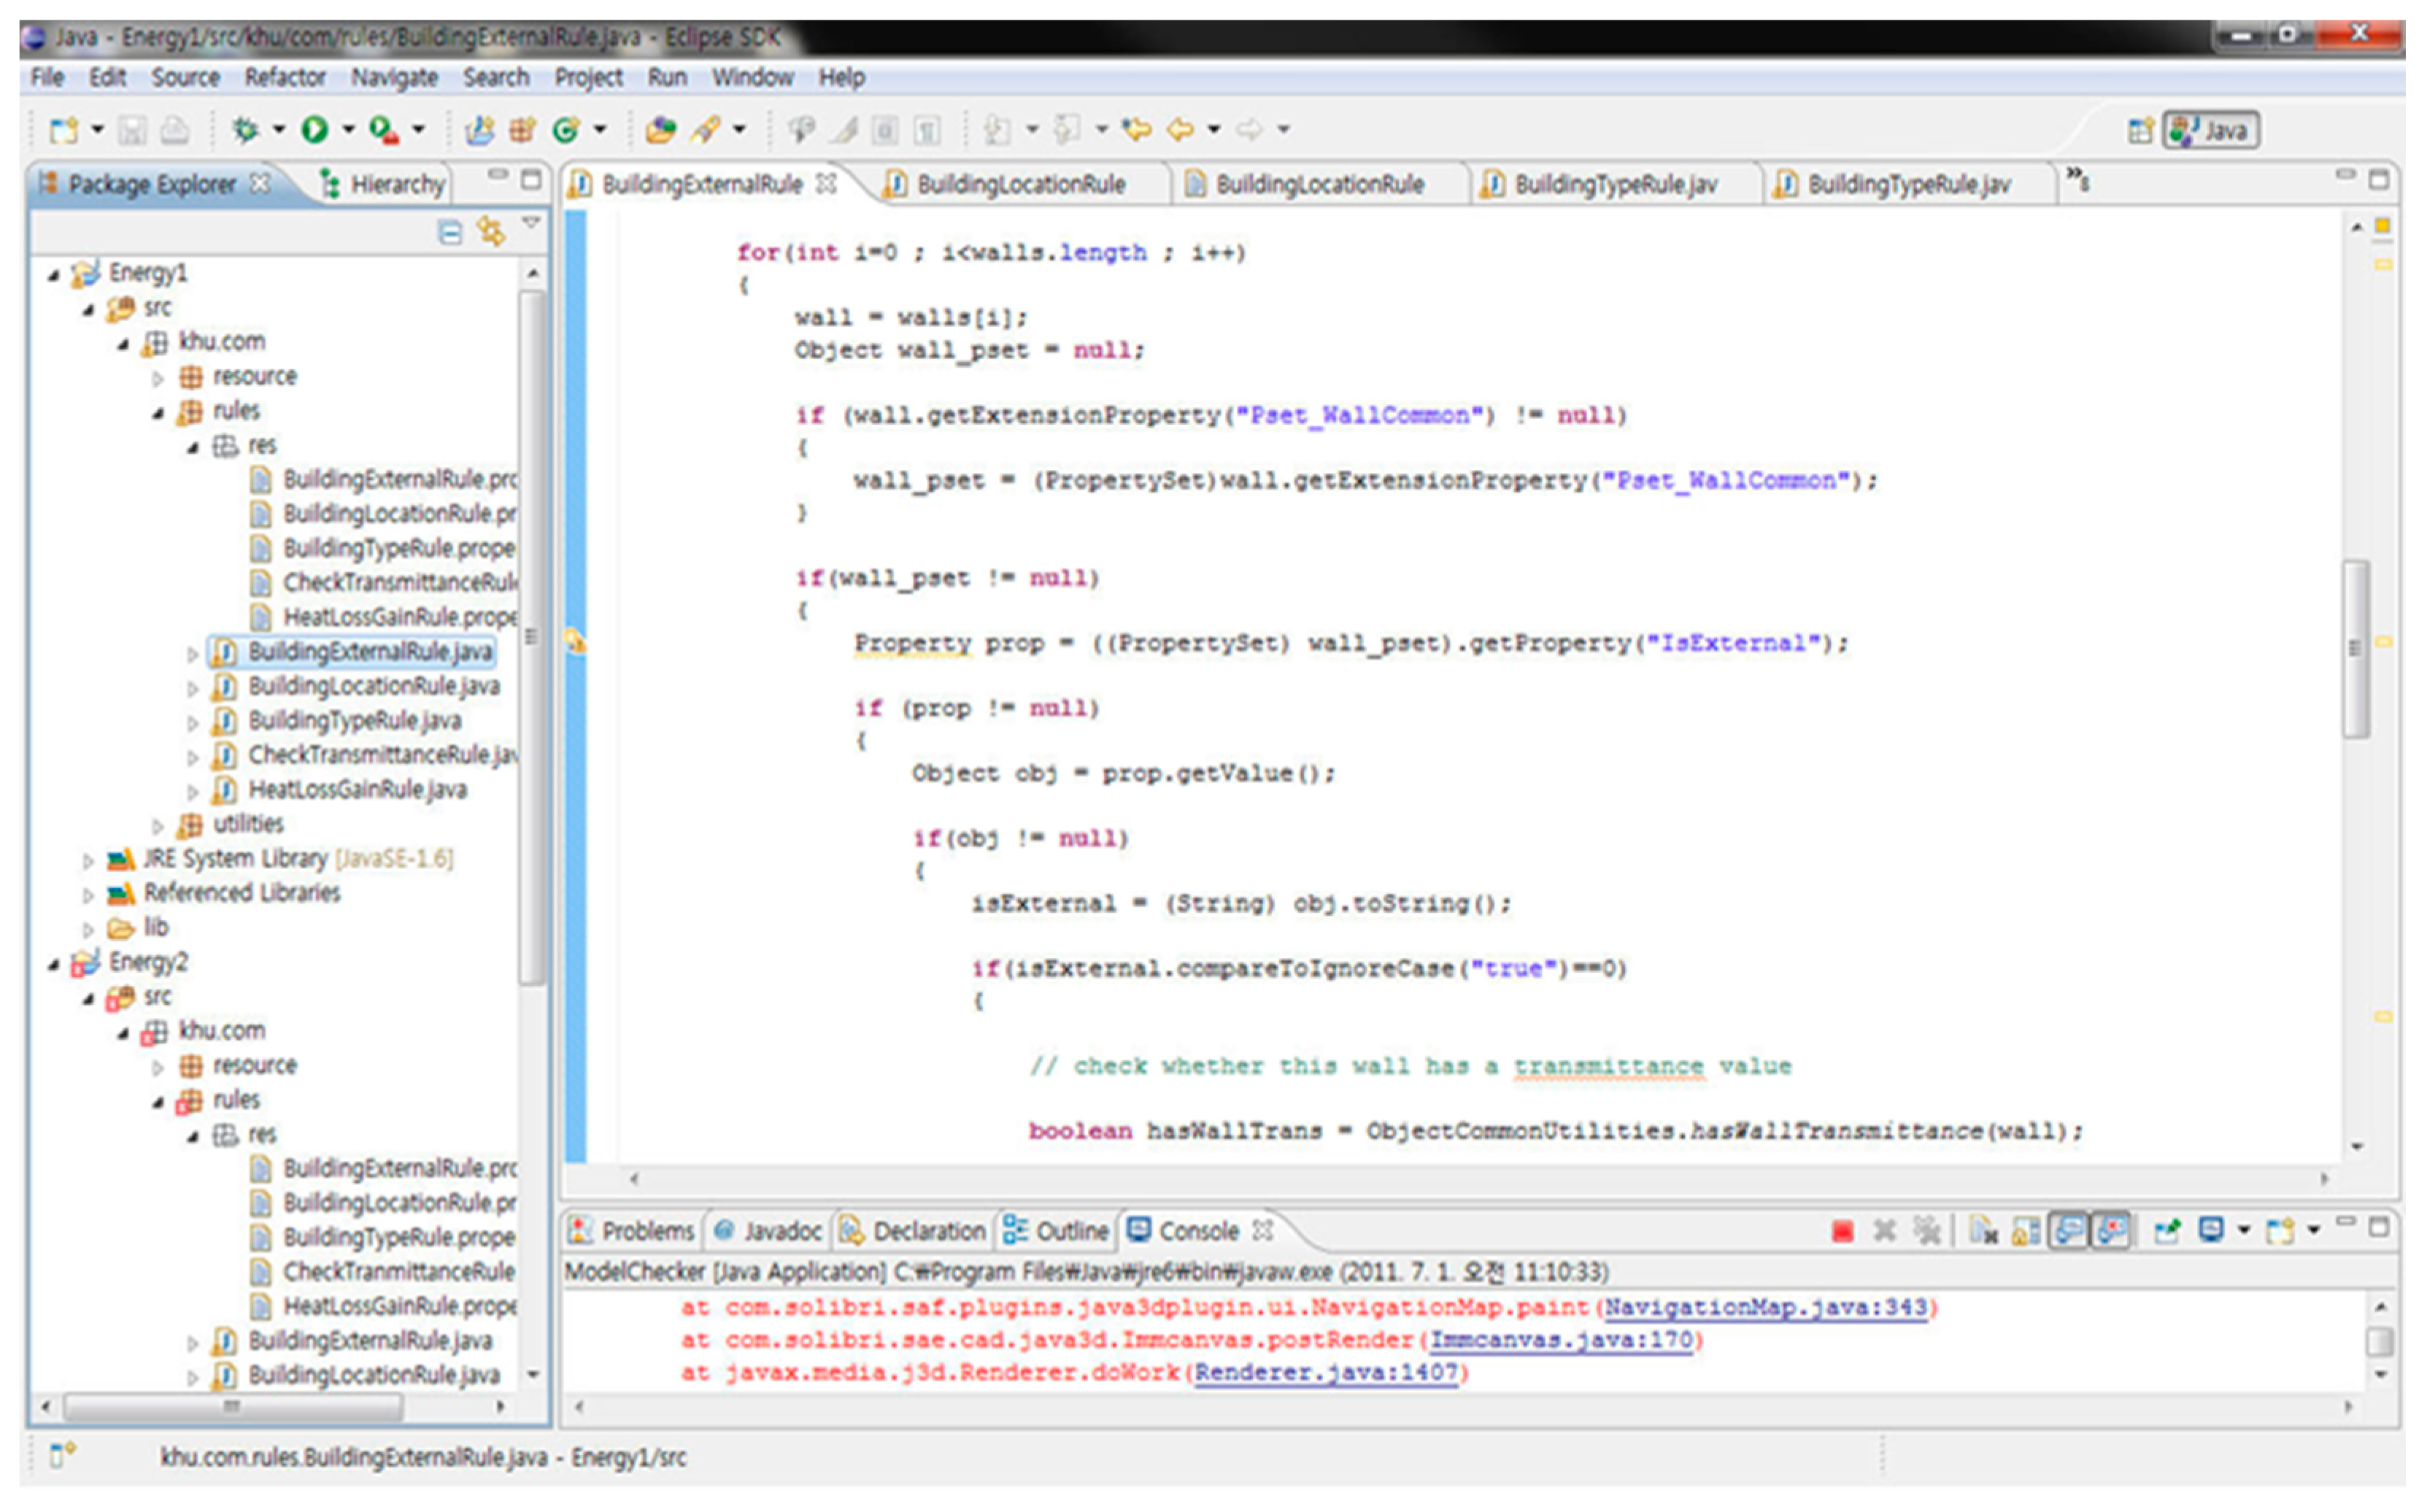Select the Java perspective button
2427x1512 pixels.
click(x=2212, y=130)
